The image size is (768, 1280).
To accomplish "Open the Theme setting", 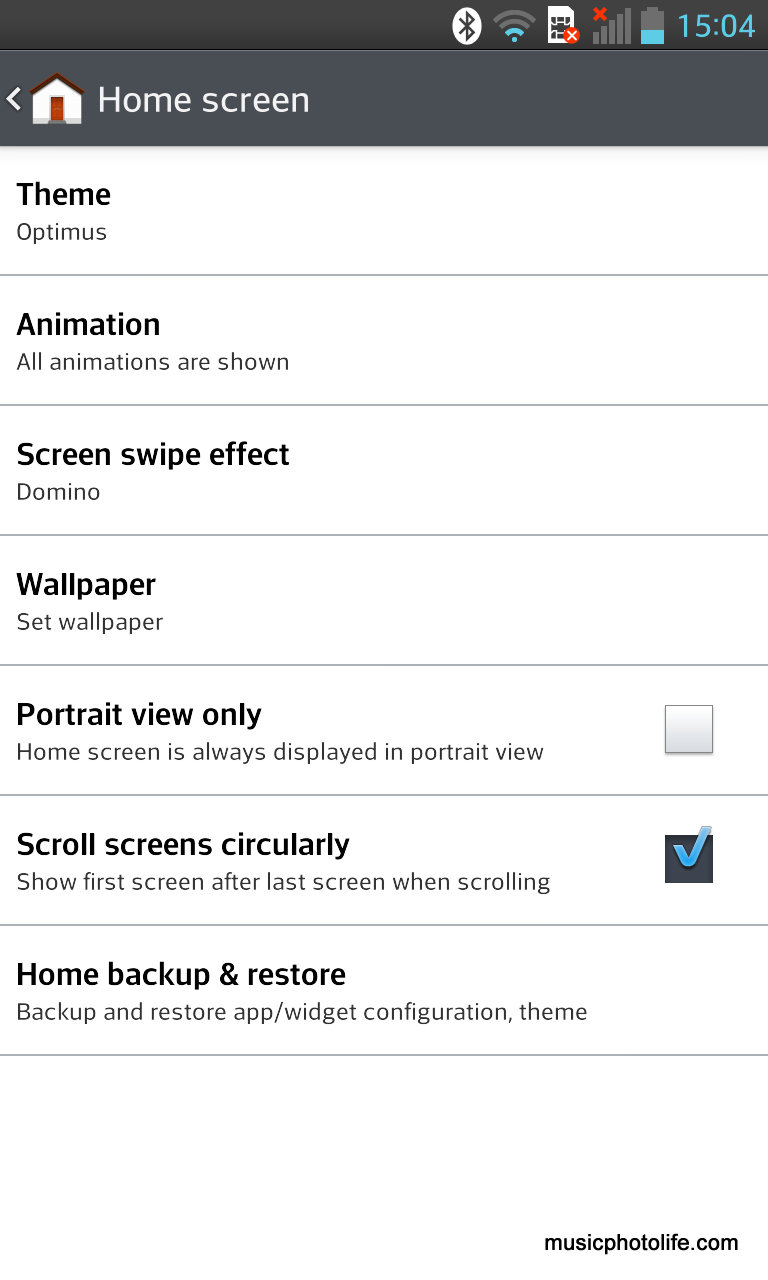I will pos(384,211).
